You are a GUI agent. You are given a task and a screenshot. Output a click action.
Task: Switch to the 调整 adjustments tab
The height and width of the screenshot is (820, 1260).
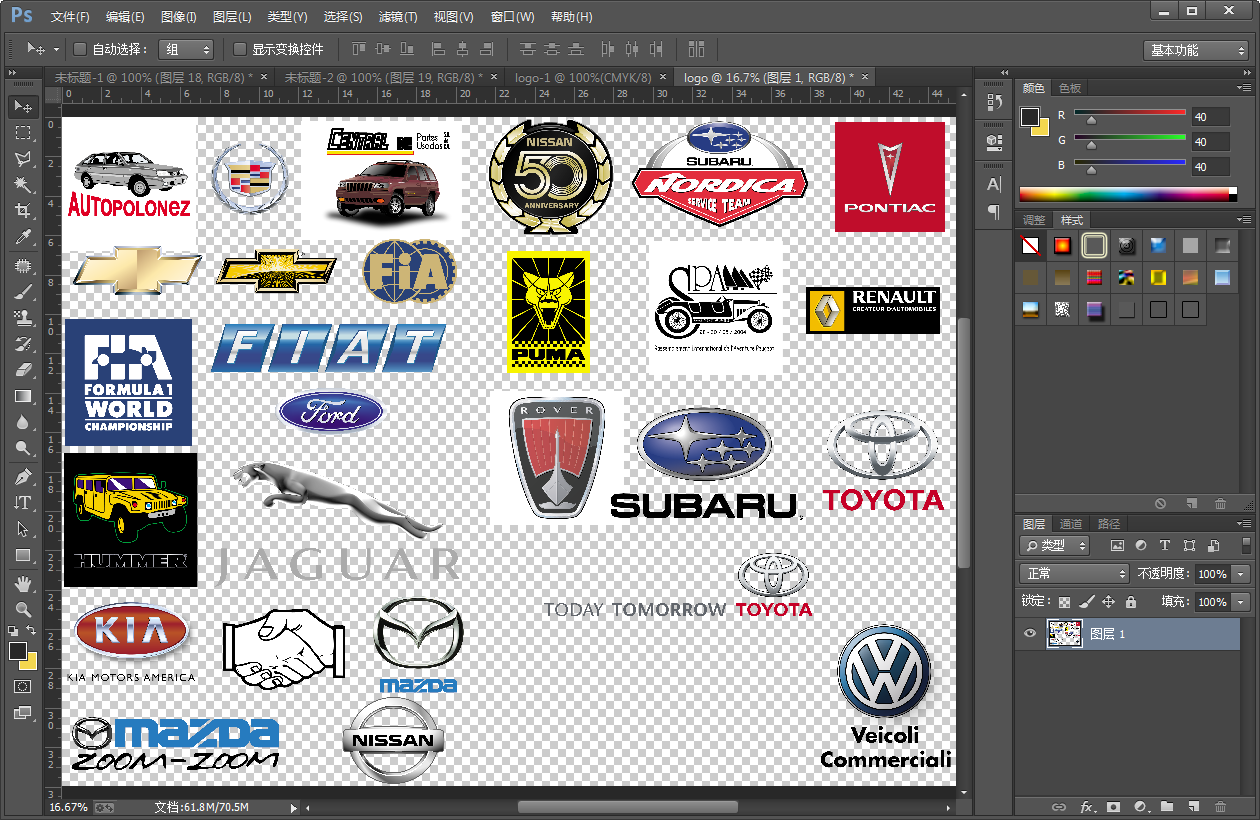(1033, 220)
